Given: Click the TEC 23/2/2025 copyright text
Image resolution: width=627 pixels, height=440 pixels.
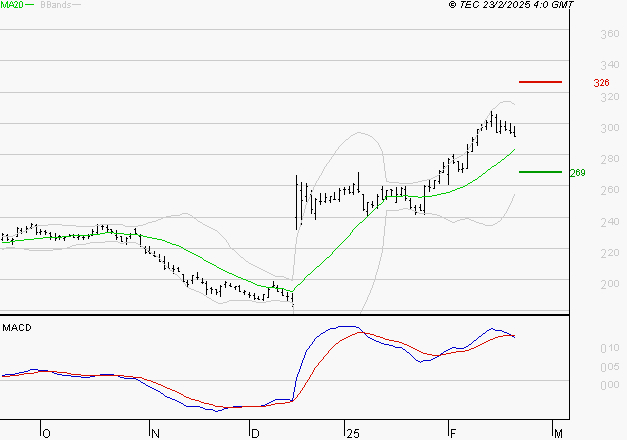Looking at the screenshot, I should point(511,5).
